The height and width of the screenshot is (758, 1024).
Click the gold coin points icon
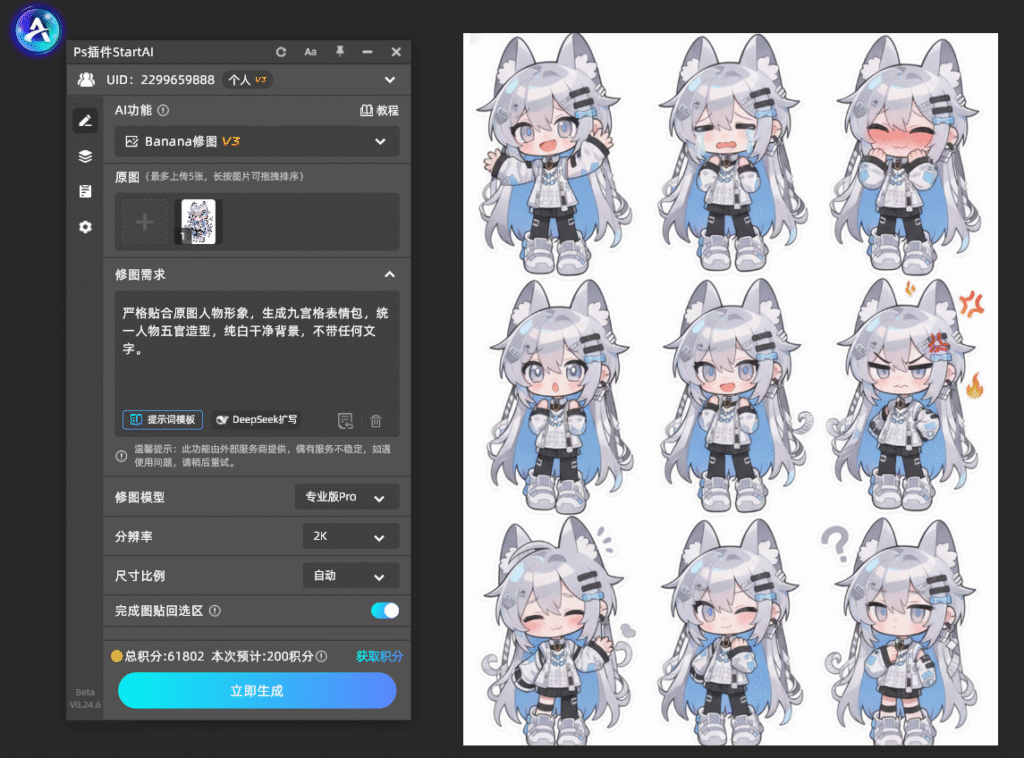point(117,656)
